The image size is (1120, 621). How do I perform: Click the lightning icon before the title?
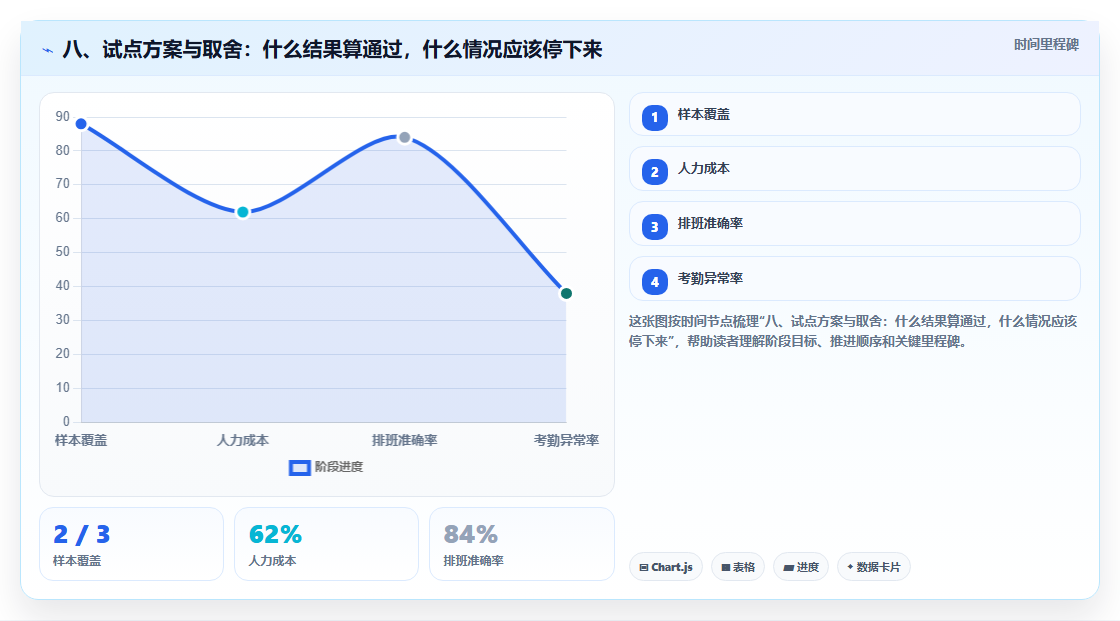point(47,50)
